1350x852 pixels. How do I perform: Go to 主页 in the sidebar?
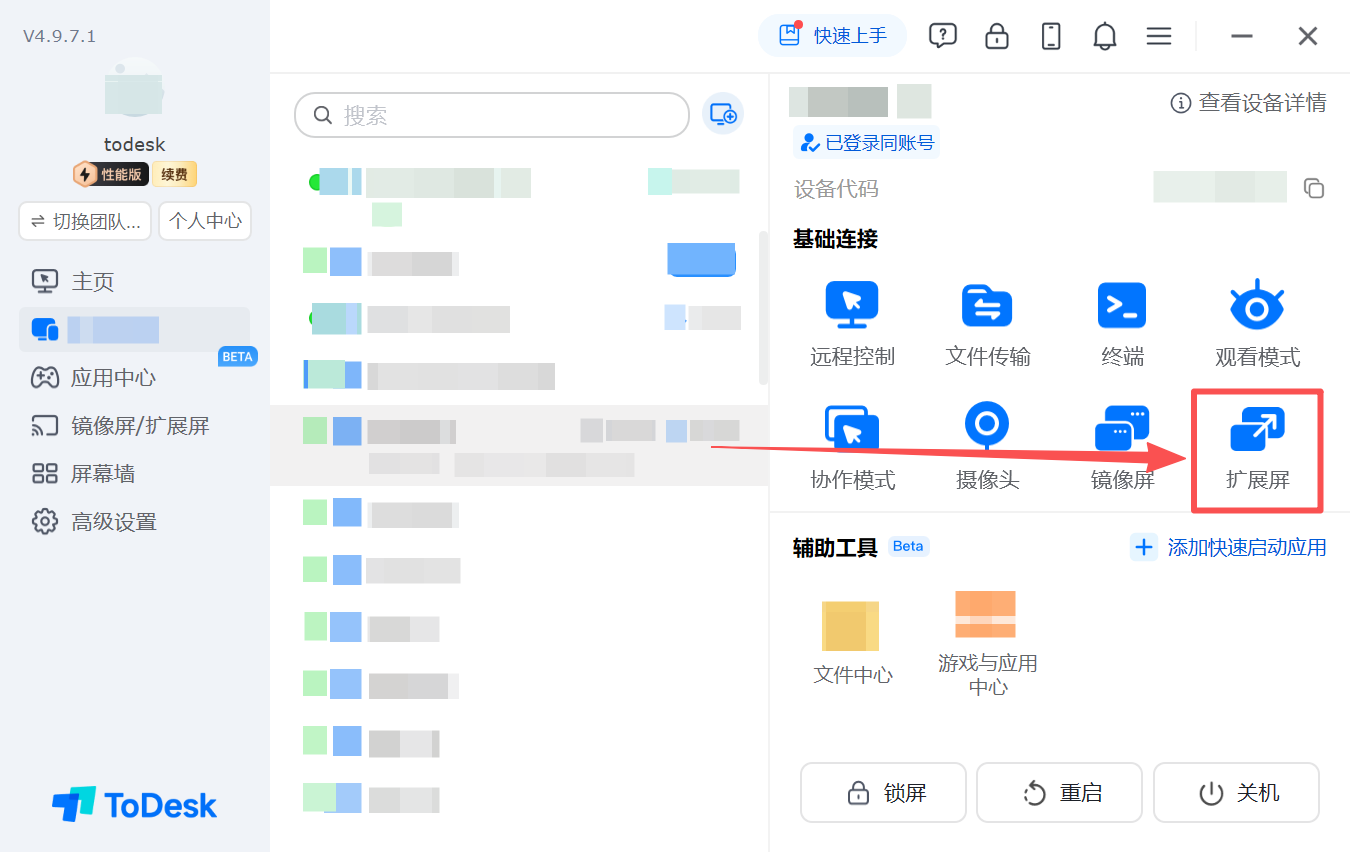(134, 281)
